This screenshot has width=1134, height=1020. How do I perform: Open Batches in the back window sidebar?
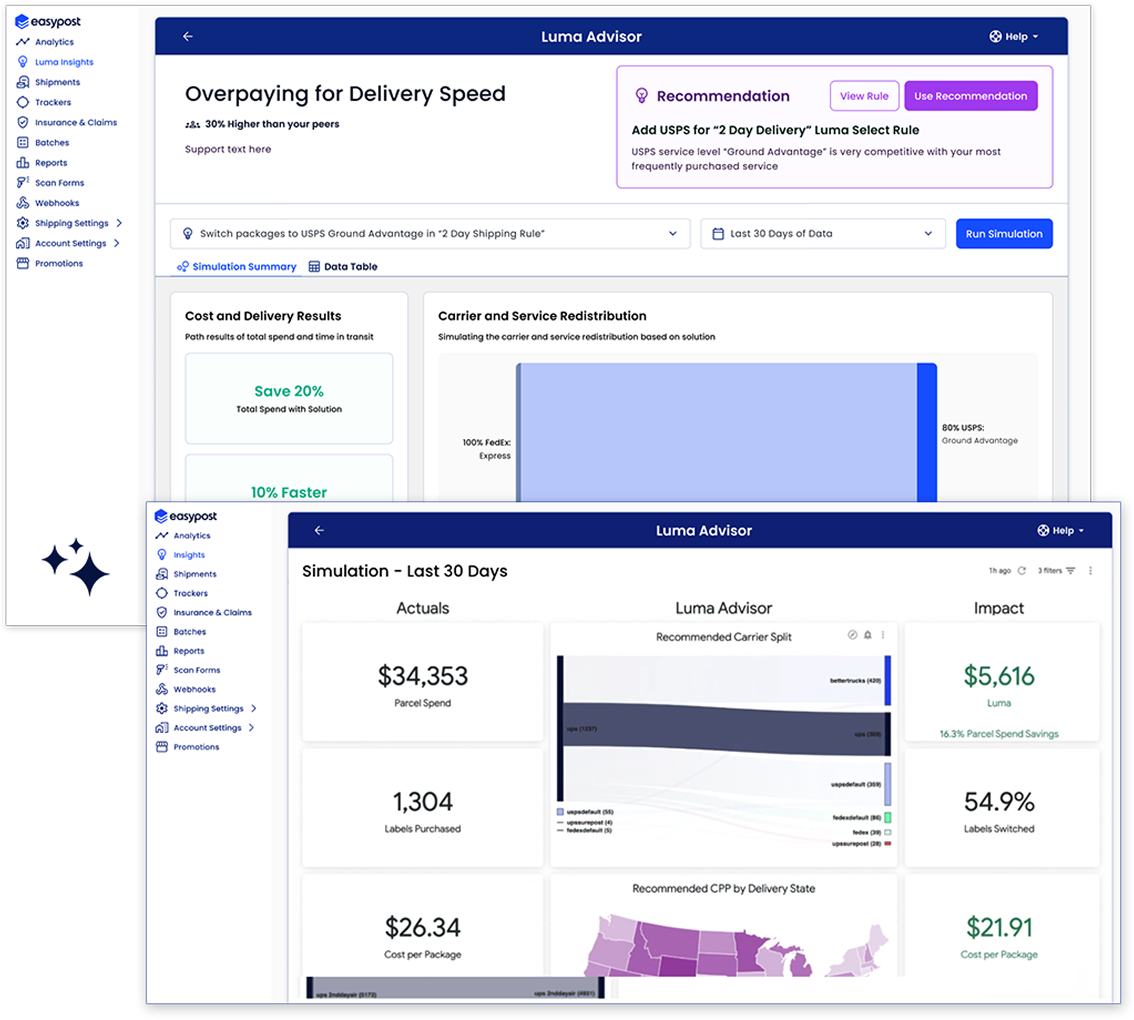(43, 143)
